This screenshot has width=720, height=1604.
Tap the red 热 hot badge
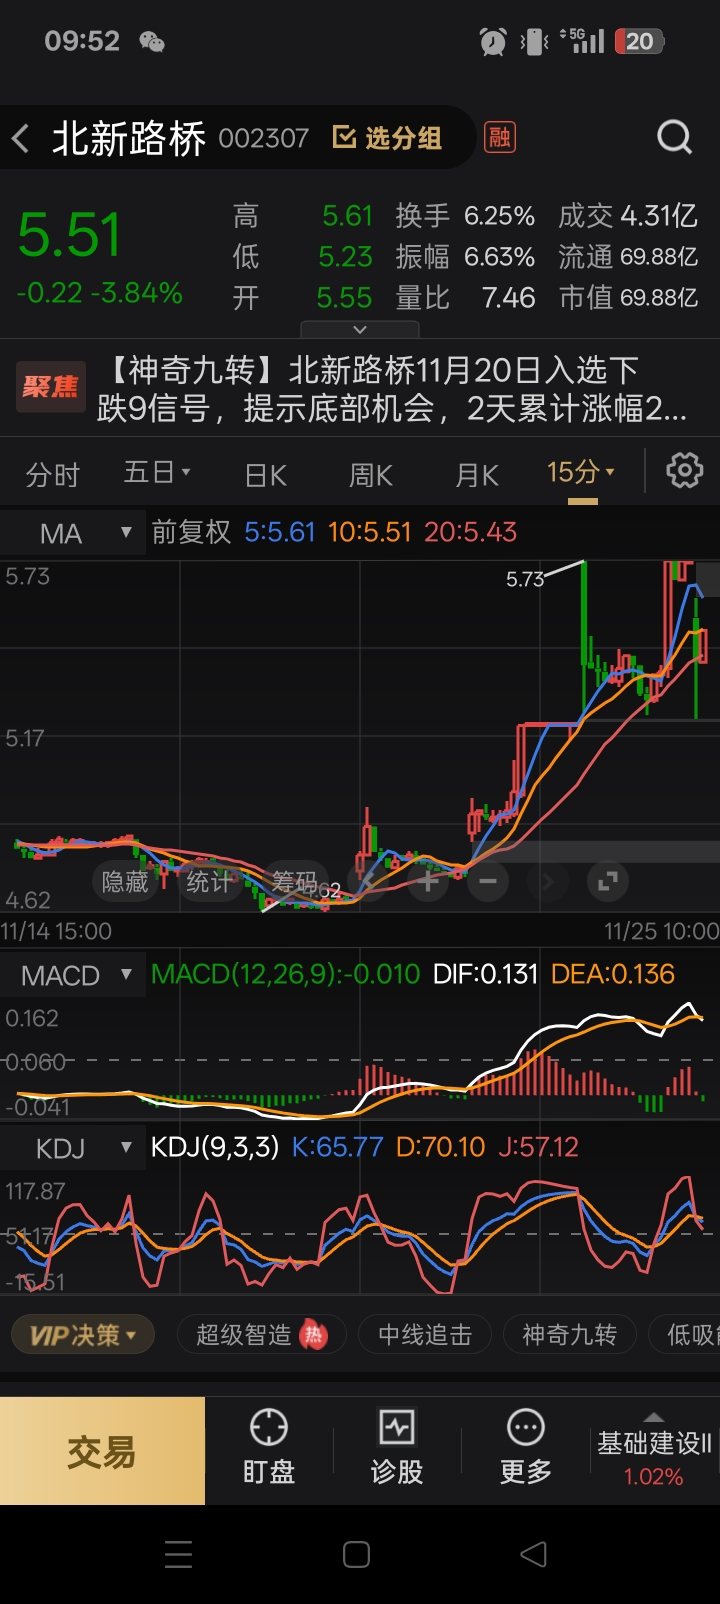pyautogui.click(x=314, y=1334)
